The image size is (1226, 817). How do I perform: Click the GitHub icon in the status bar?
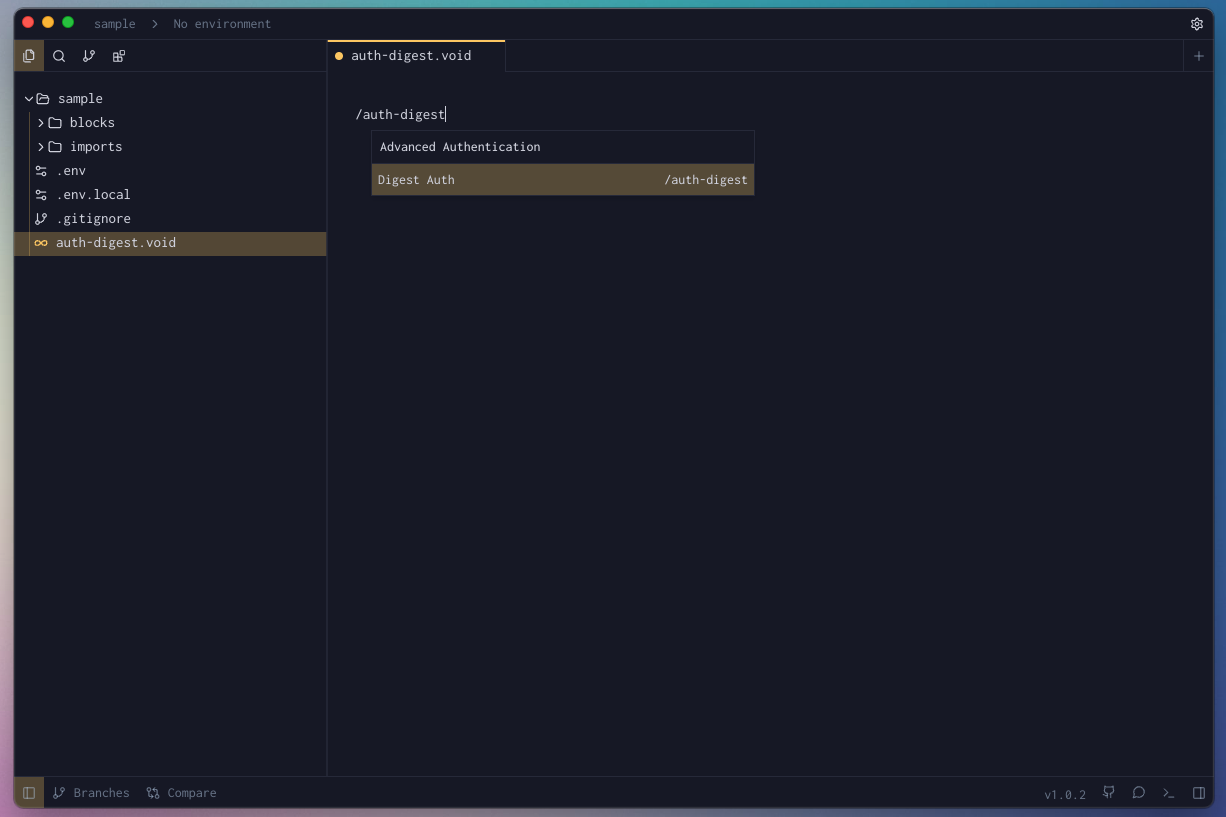coord(1108,792)
